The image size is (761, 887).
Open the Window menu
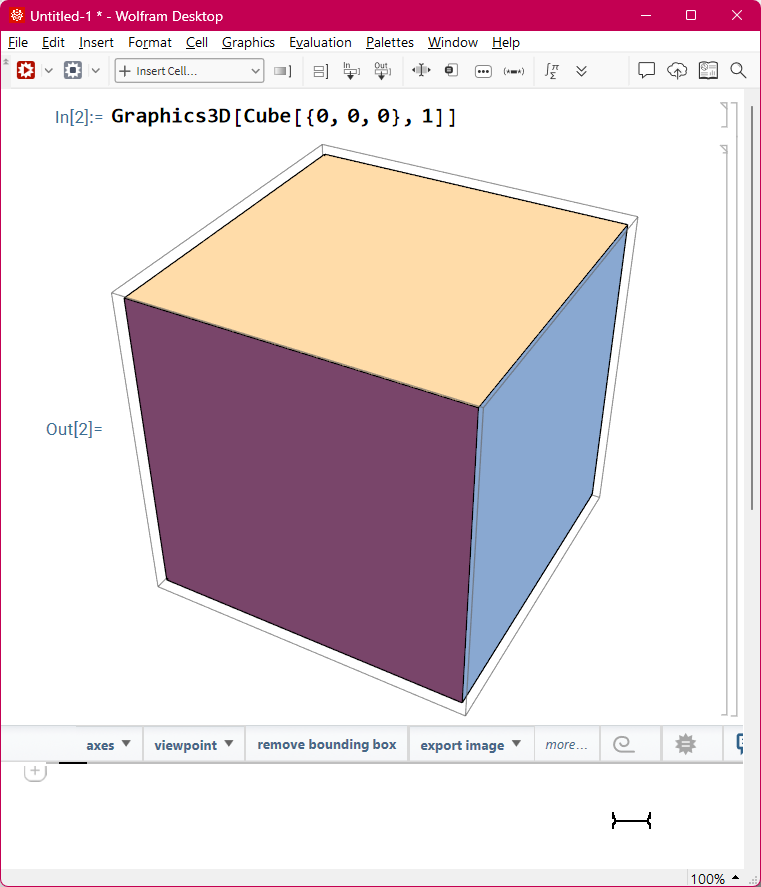click(x=453, y=42)
